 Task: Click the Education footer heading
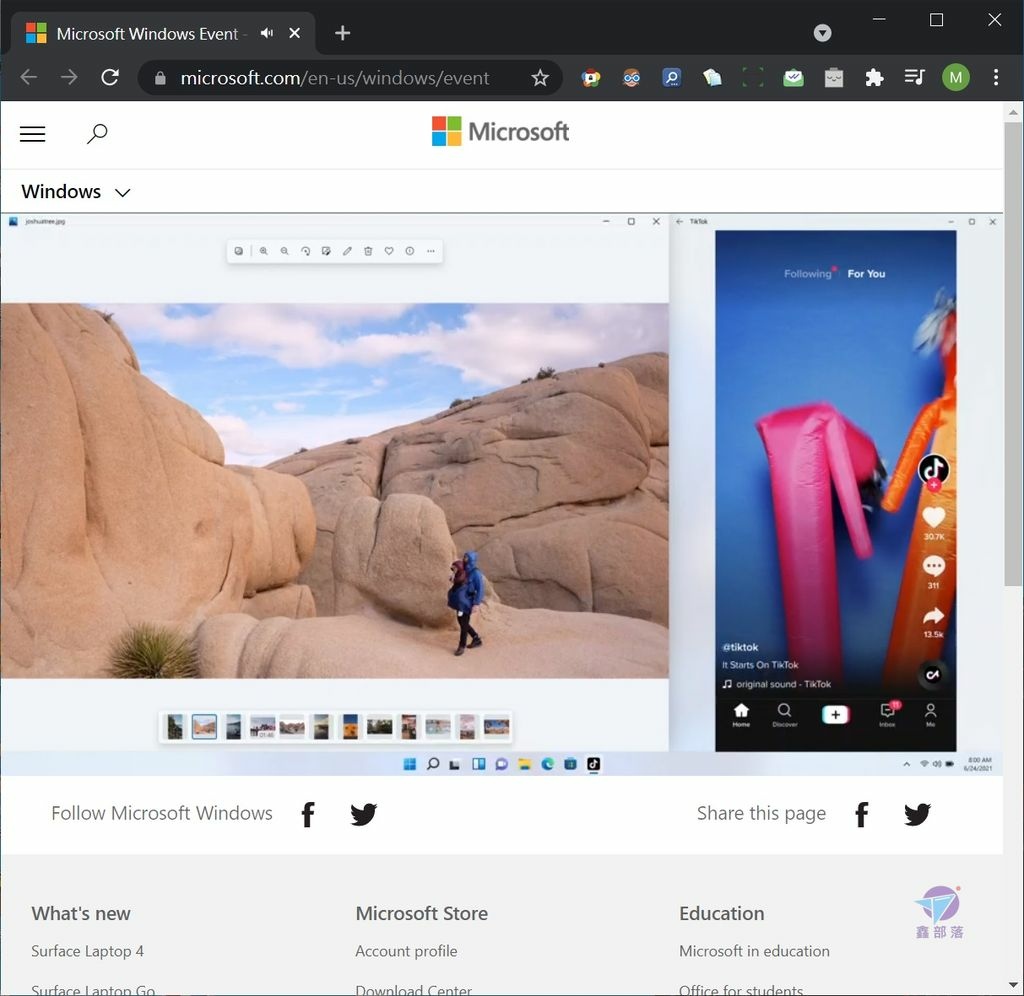722,913
